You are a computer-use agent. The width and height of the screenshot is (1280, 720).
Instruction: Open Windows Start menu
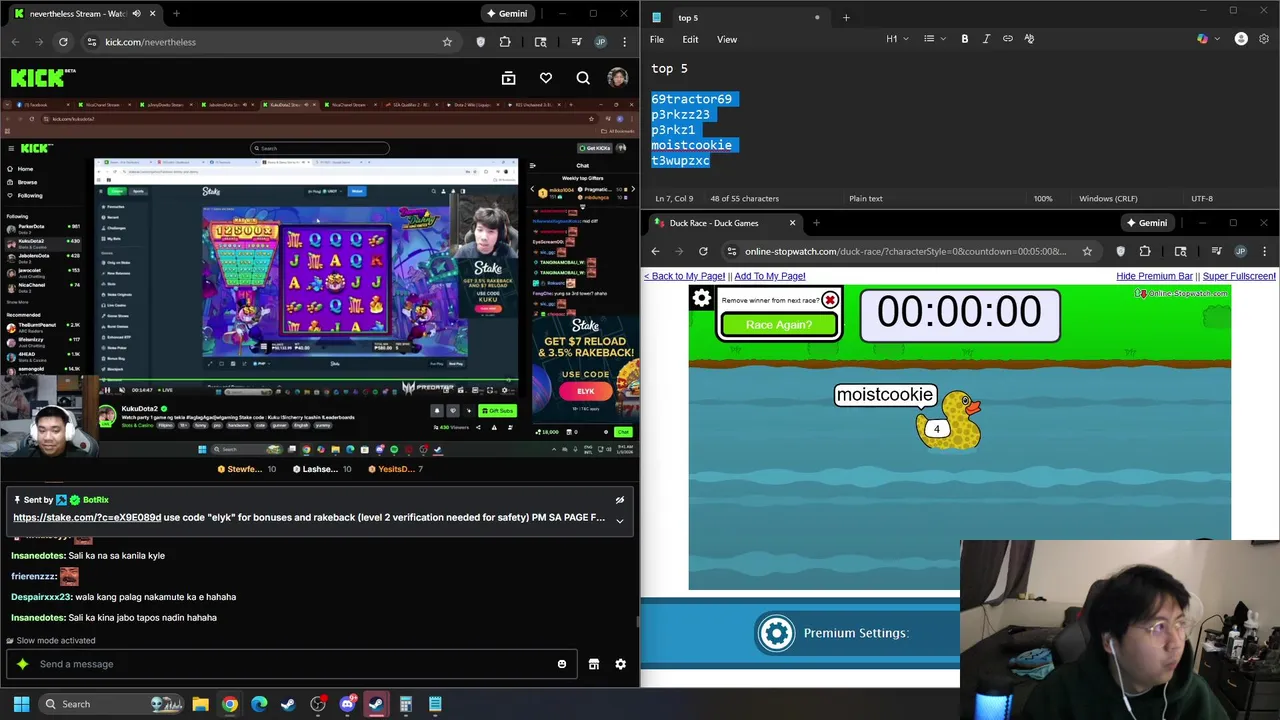click(x=21, y=704)
